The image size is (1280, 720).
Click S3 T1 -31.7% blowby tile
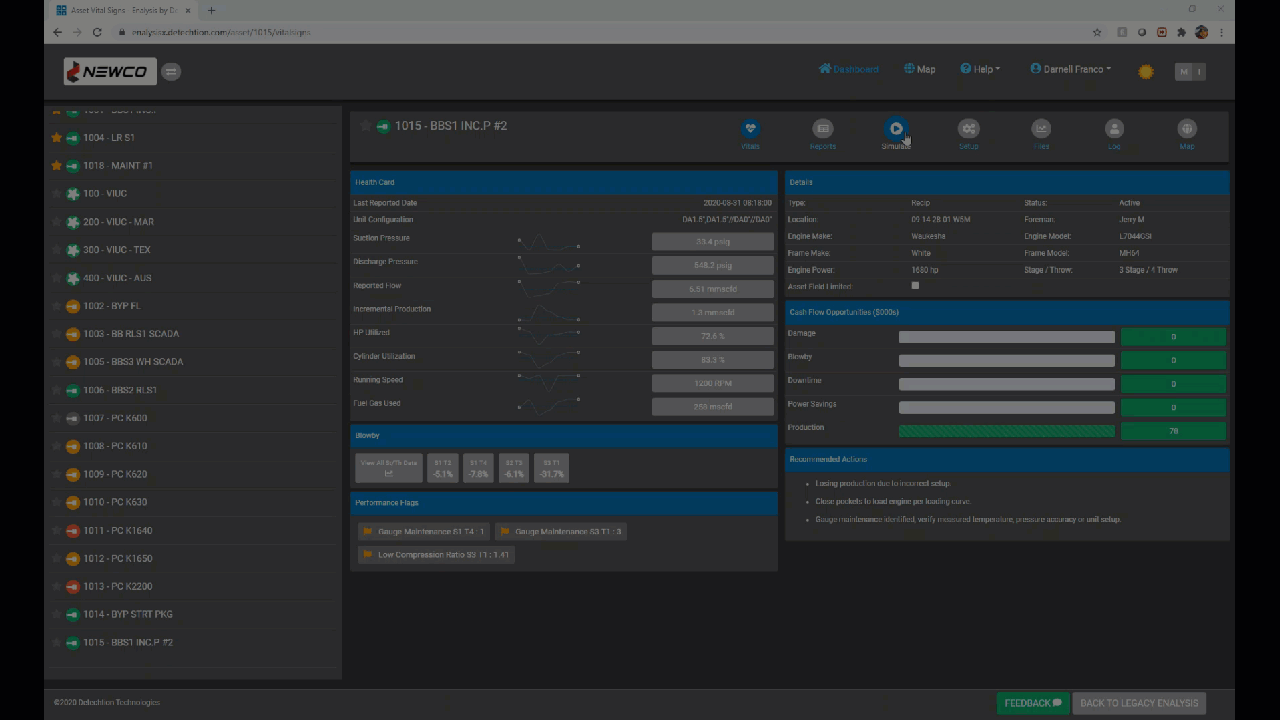551,468
